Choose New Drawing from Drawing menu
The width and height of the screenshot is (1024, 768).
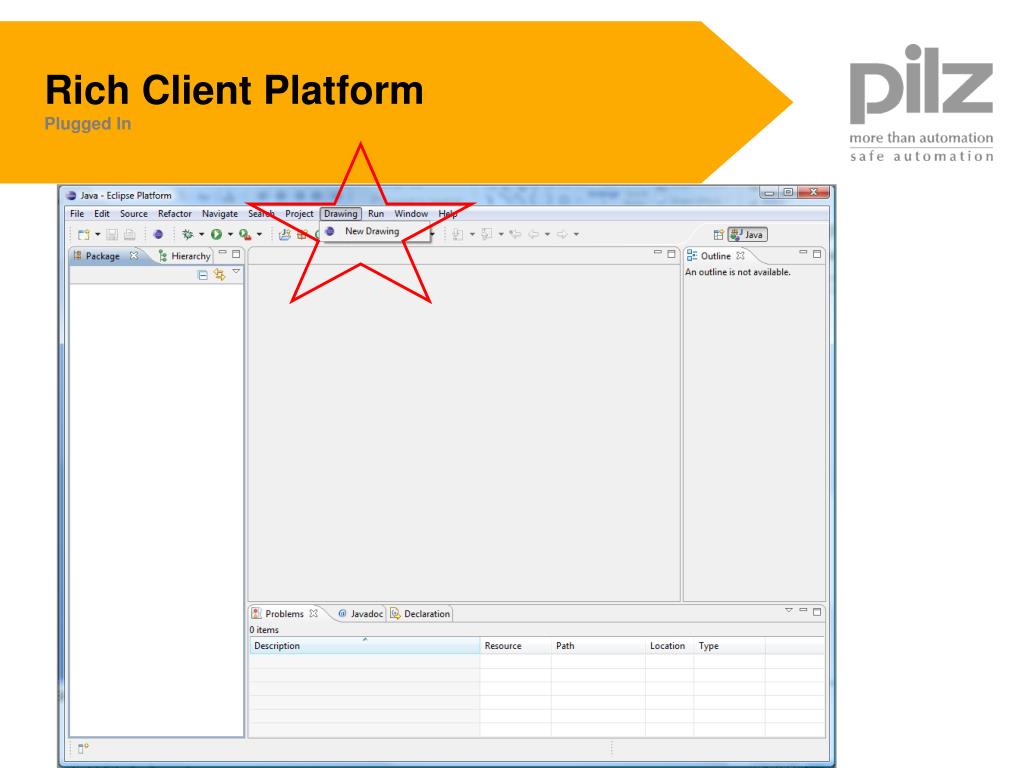[375, 231]
